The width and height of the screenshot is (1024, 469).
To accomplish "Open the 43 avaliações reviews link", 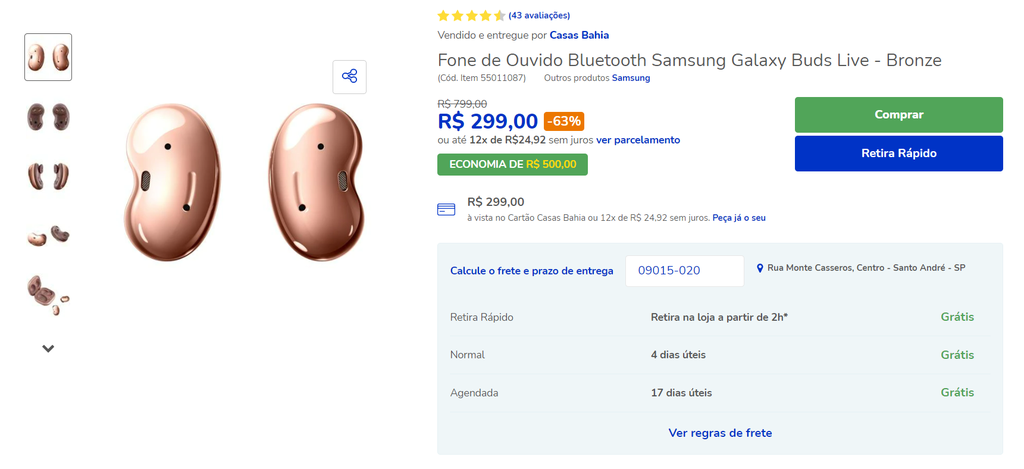I will coord(539,16).
